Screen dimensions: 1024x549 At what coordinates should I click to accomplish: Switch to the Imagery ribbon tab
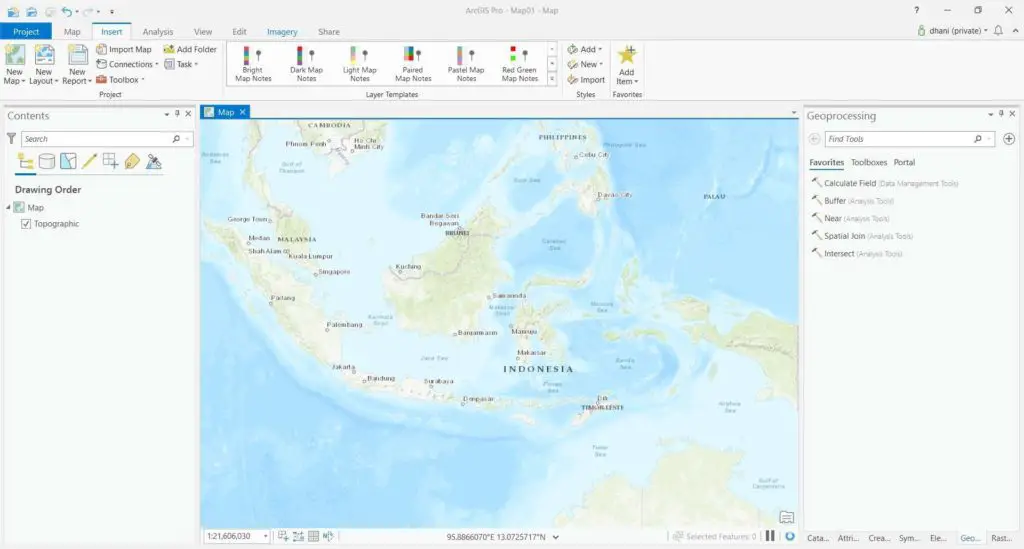(282, 31)
